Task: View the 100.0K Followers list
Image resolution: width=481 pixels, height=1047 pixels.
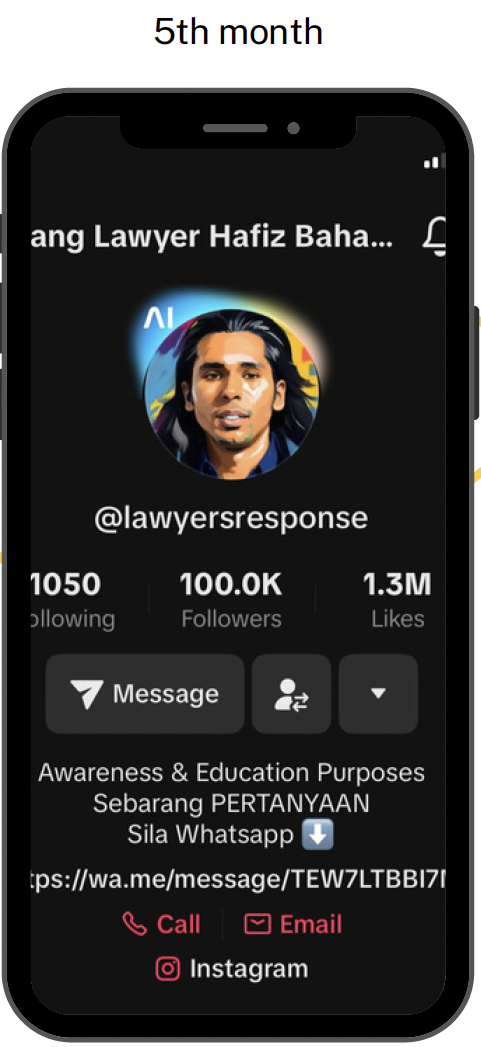Action: point(231,600)
